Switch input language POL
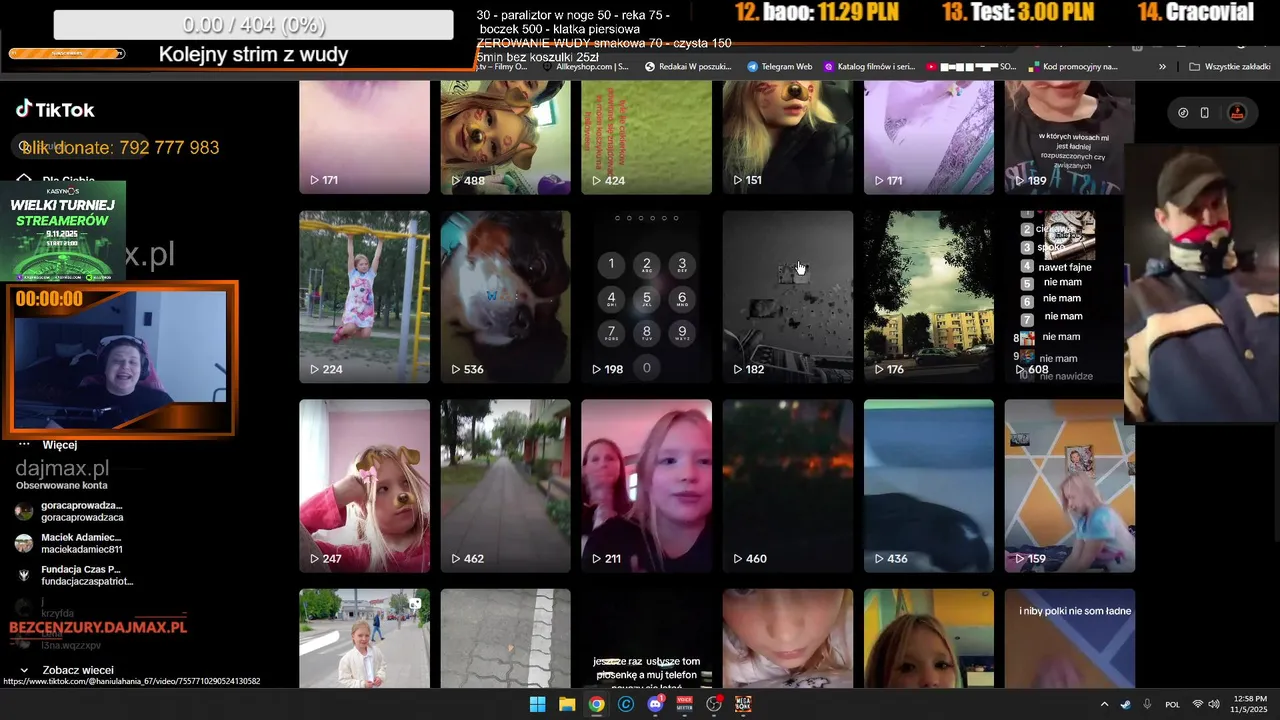Screen dimensions: 1280x720 click(1173, 704)
